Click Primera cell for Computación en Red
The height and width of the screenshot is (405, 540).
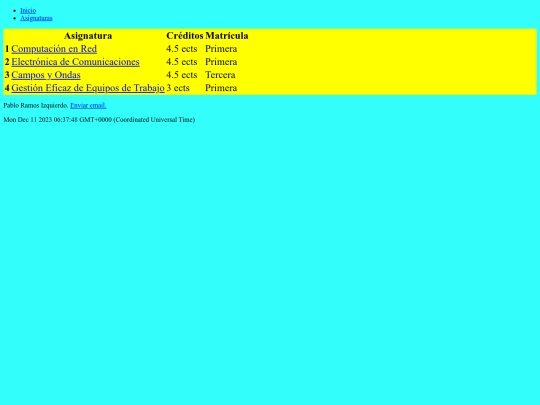pos(227,49)
